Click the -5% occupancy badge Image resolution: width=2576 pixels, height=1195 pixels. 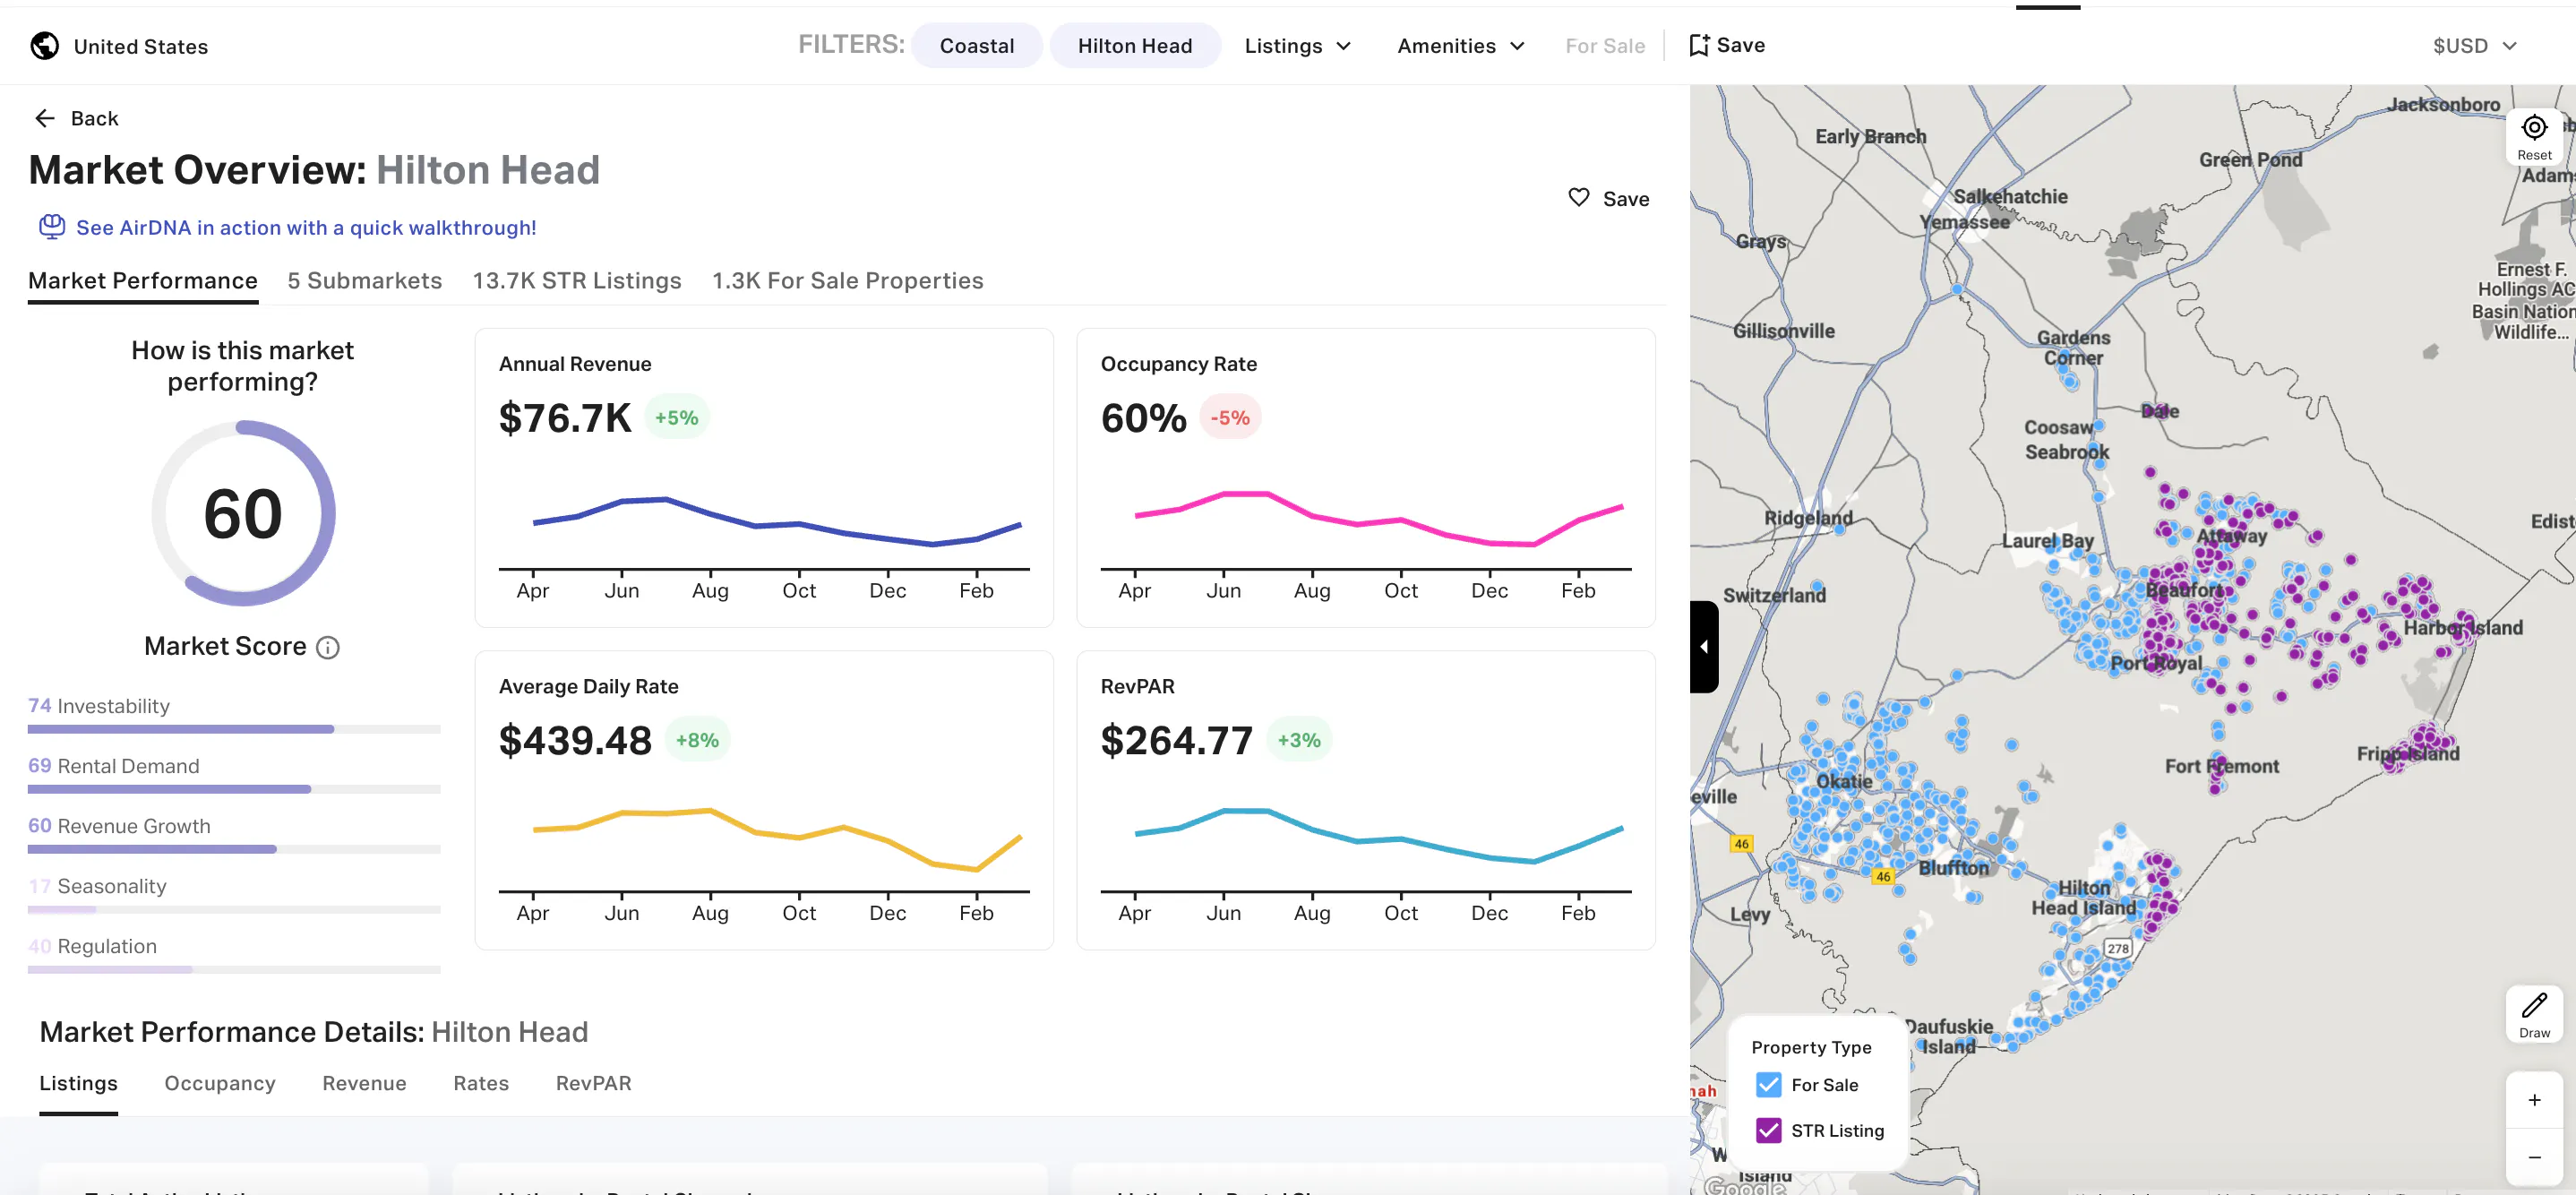pyautogui.click(x=1230, y=418)
